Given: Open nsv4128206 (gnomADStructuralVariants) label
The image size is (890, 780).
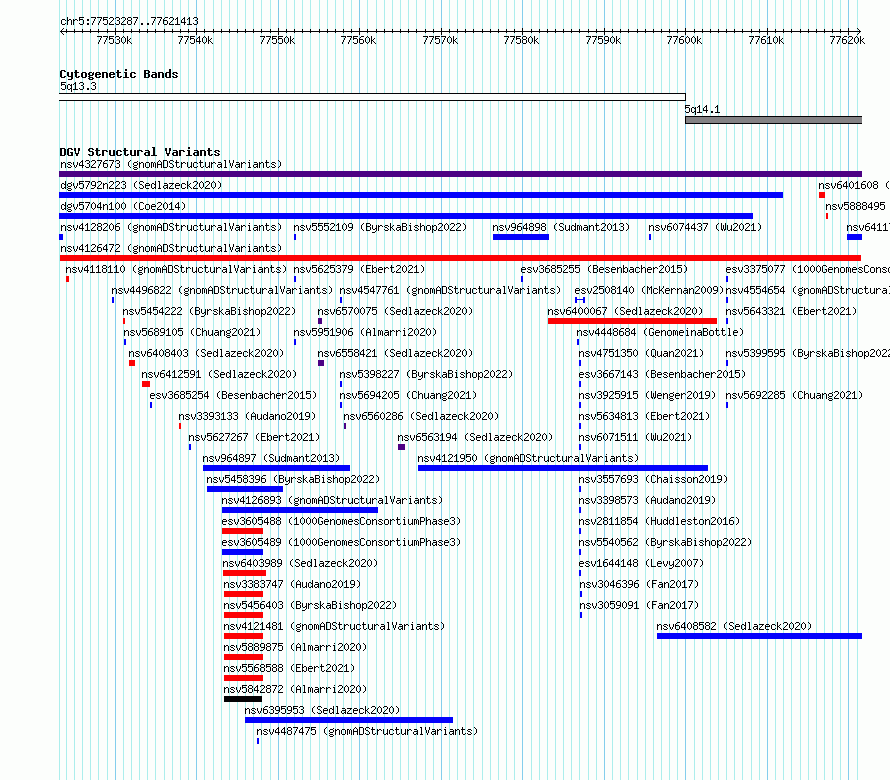Looking at the screenshot, I should pos(171,227).
